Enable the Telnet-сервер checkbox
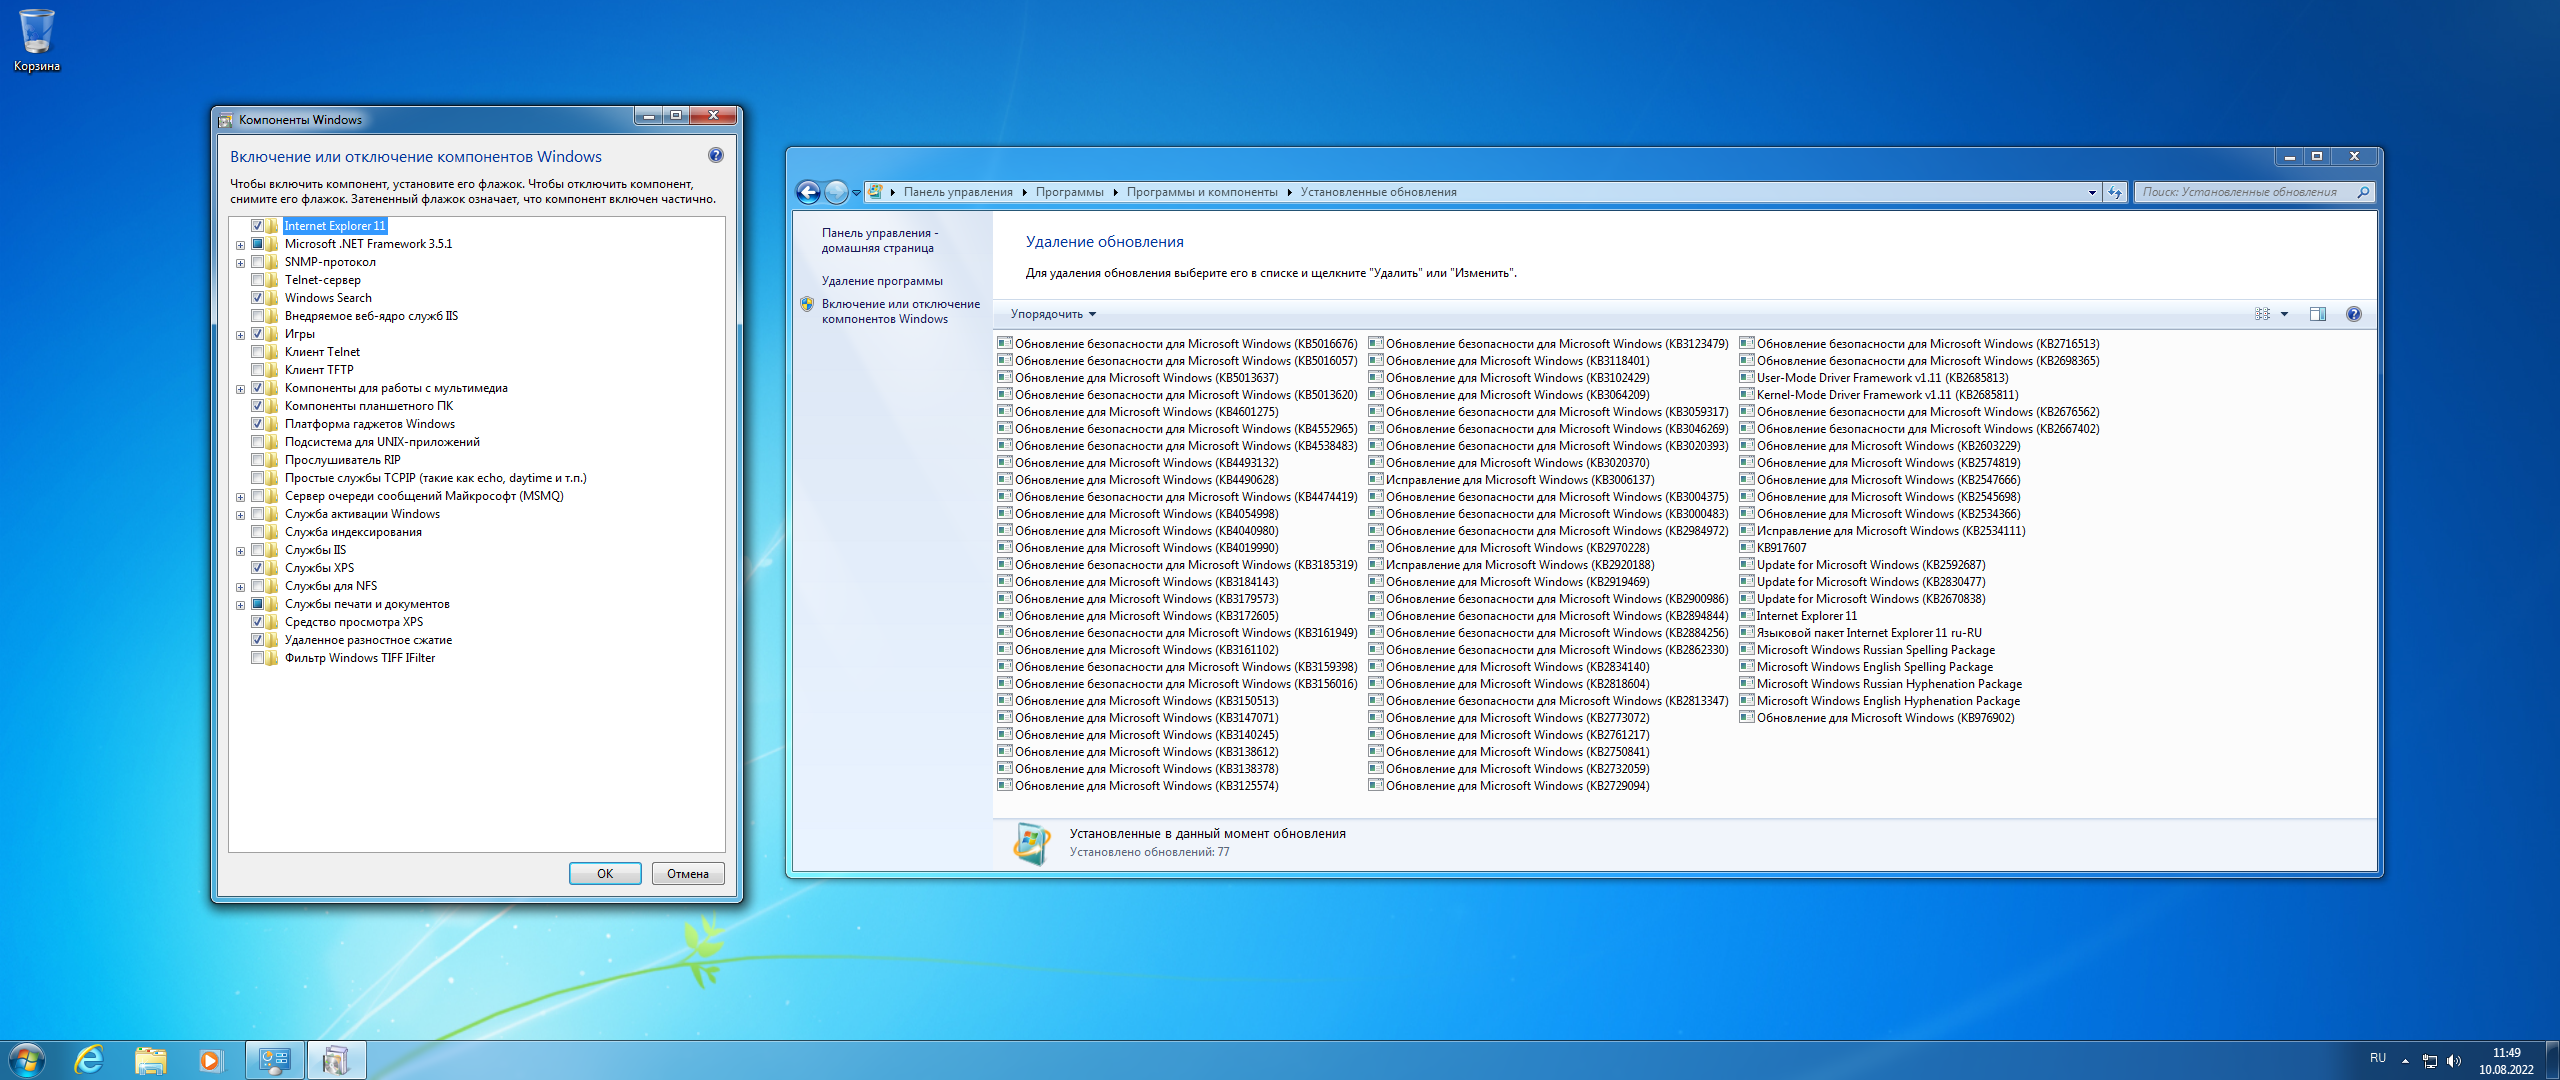The width and height of the screenshot is (2560, 1080). pos(257,280)
